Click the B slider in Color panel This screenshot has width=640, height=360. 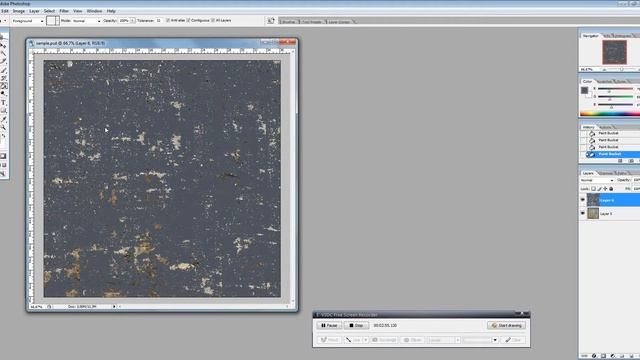[616, 104]
